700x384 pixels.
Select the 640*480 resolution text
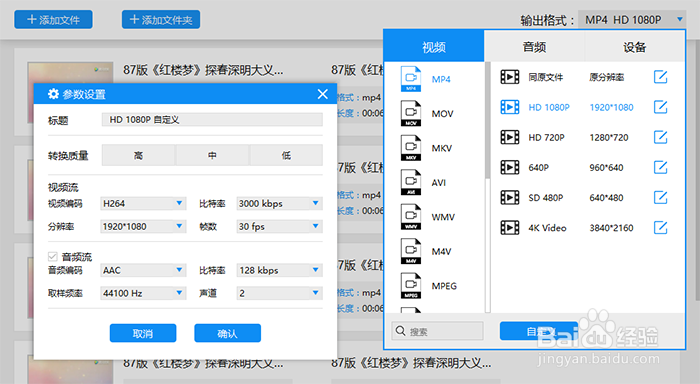pos(606,197)
